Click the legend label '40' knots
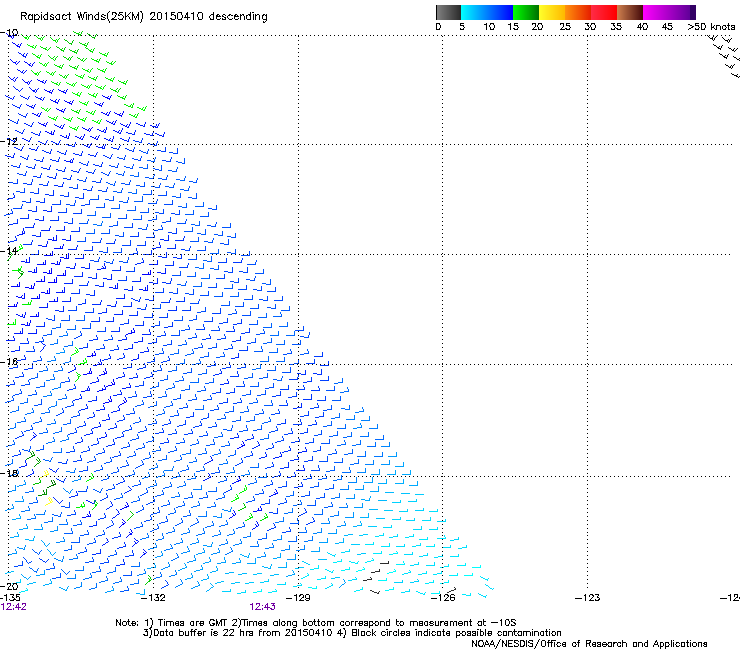The height and width of the screenshot is (650, 740). pos(642,27)
